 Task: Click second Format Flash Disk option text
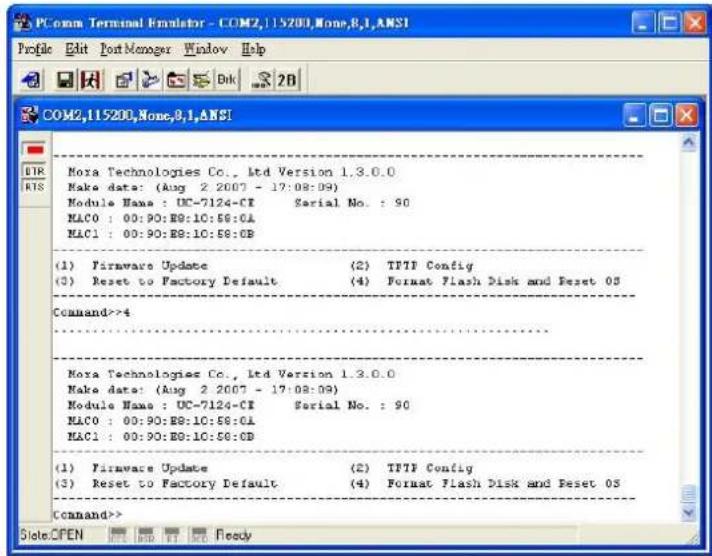click(x=503, y=483)
